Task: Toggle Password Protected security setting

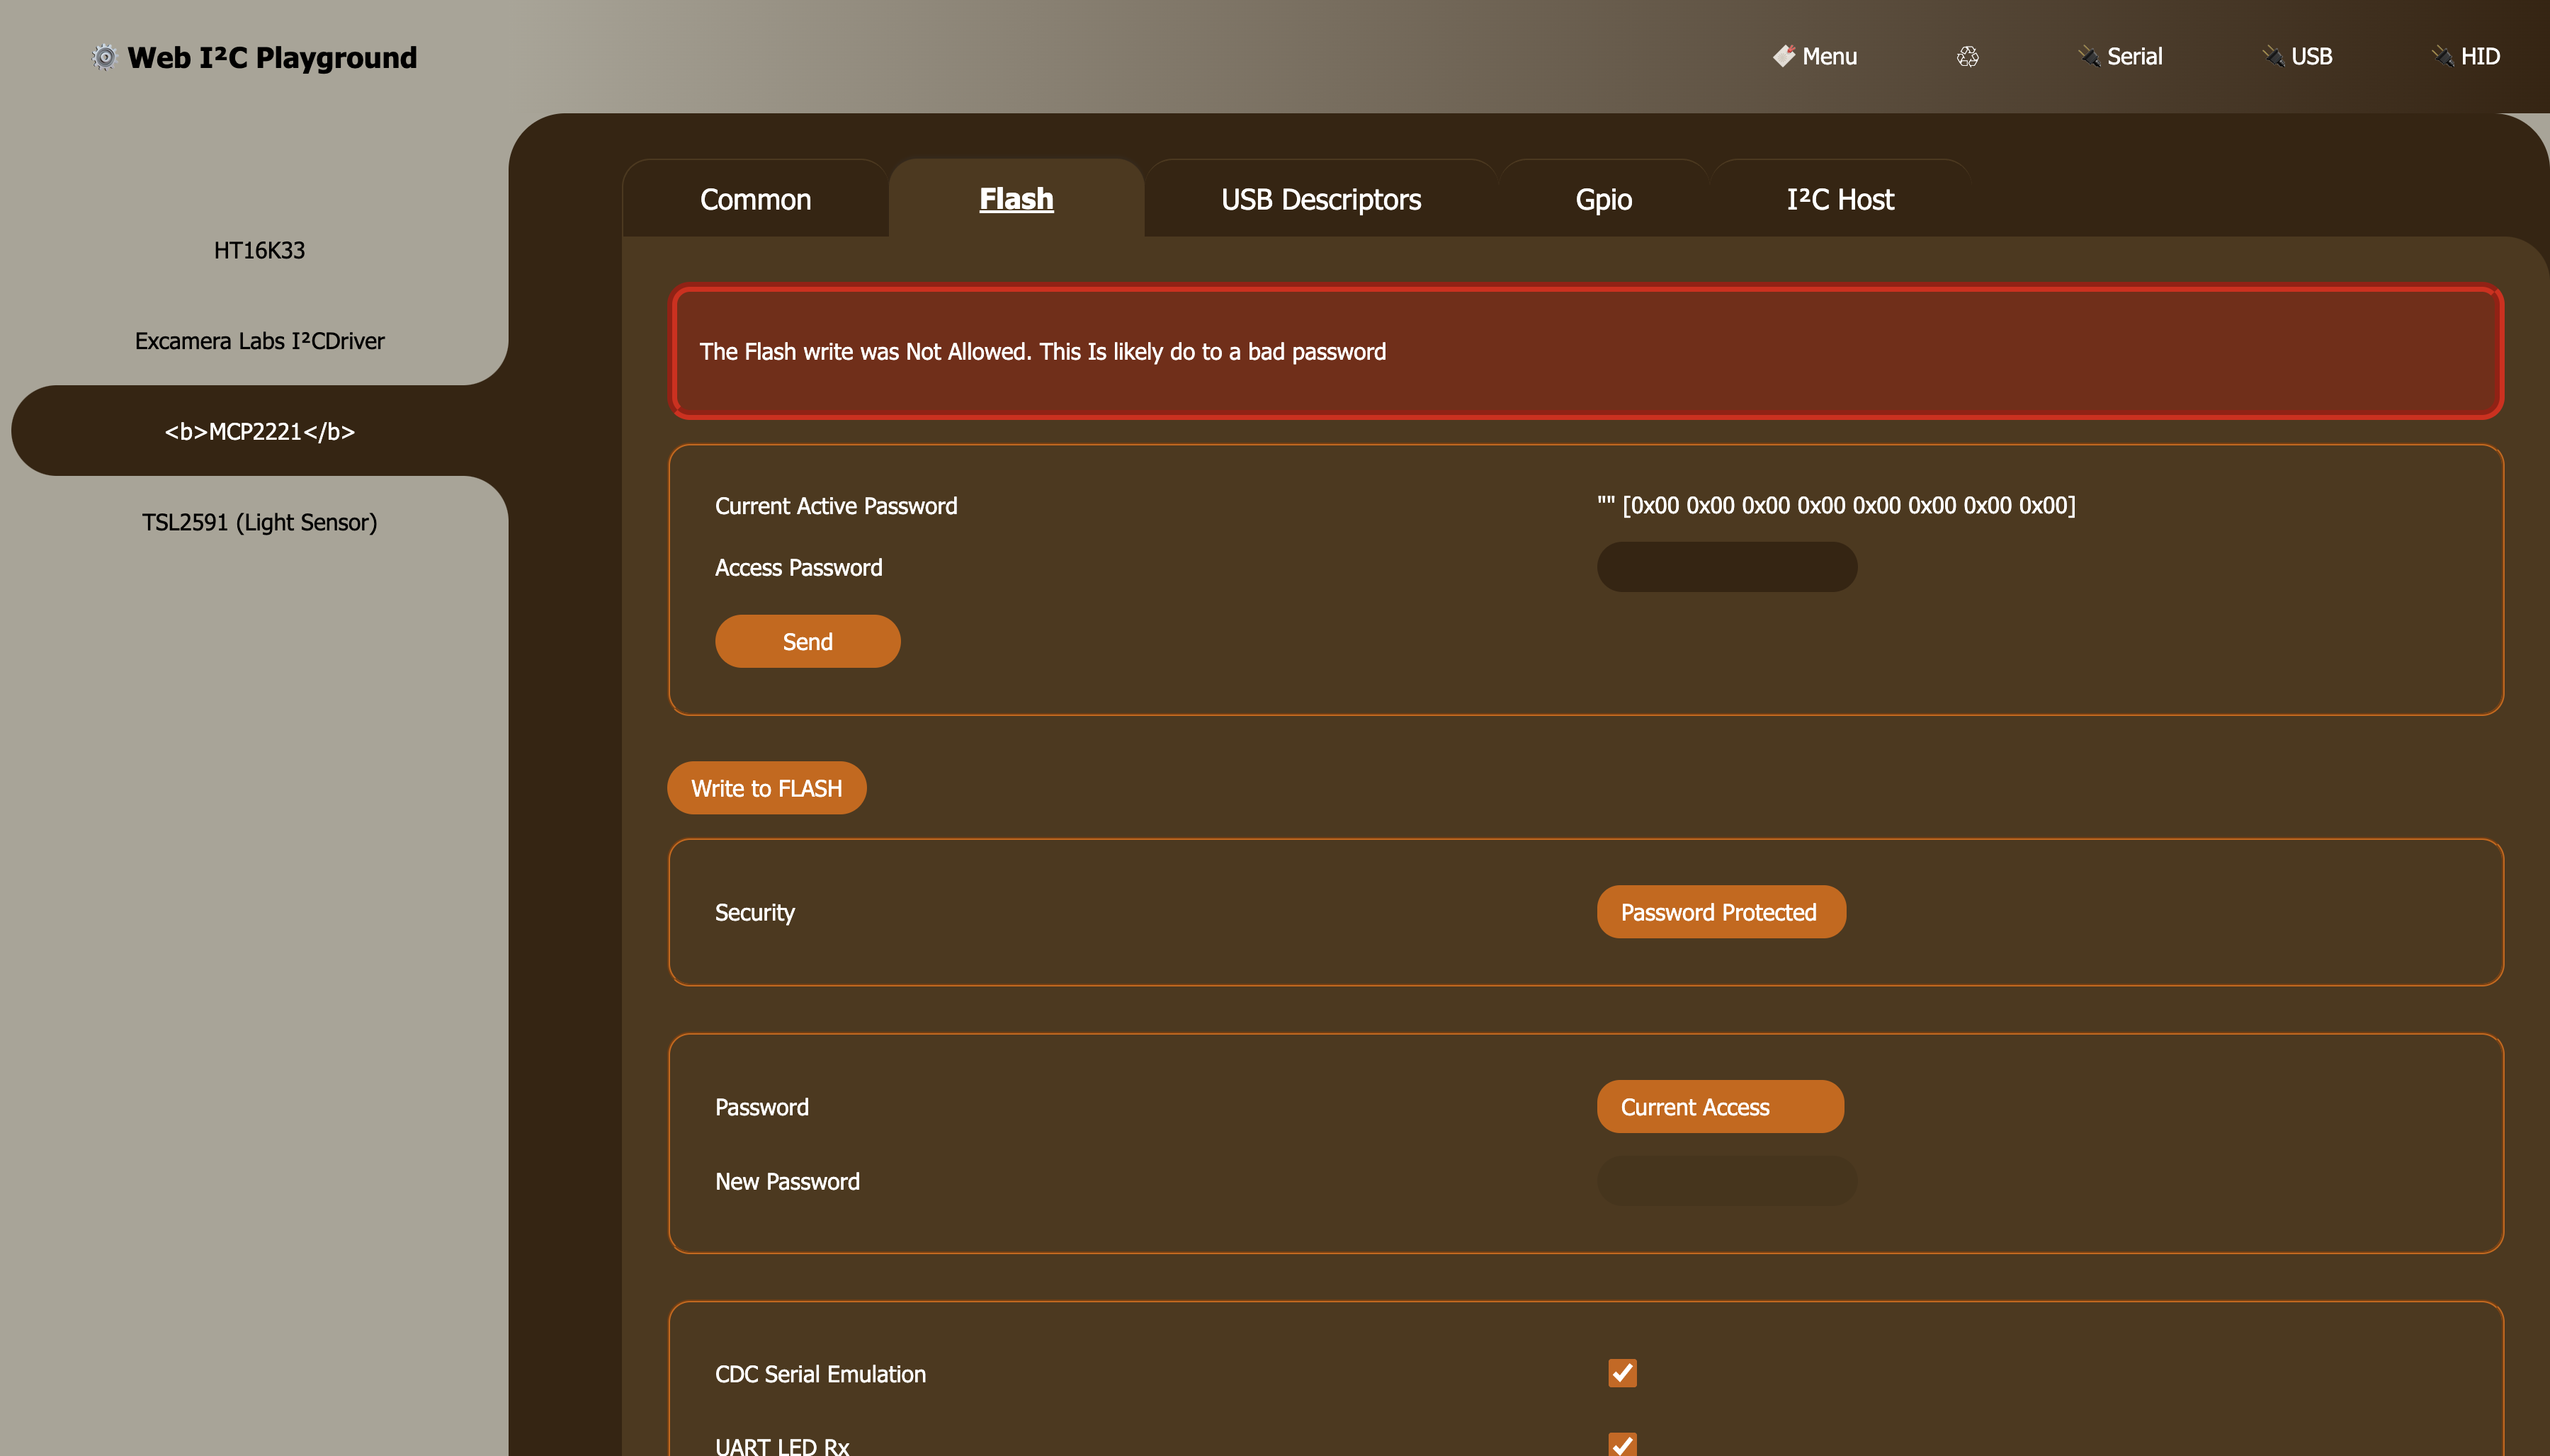Action: click(1718, 910)
